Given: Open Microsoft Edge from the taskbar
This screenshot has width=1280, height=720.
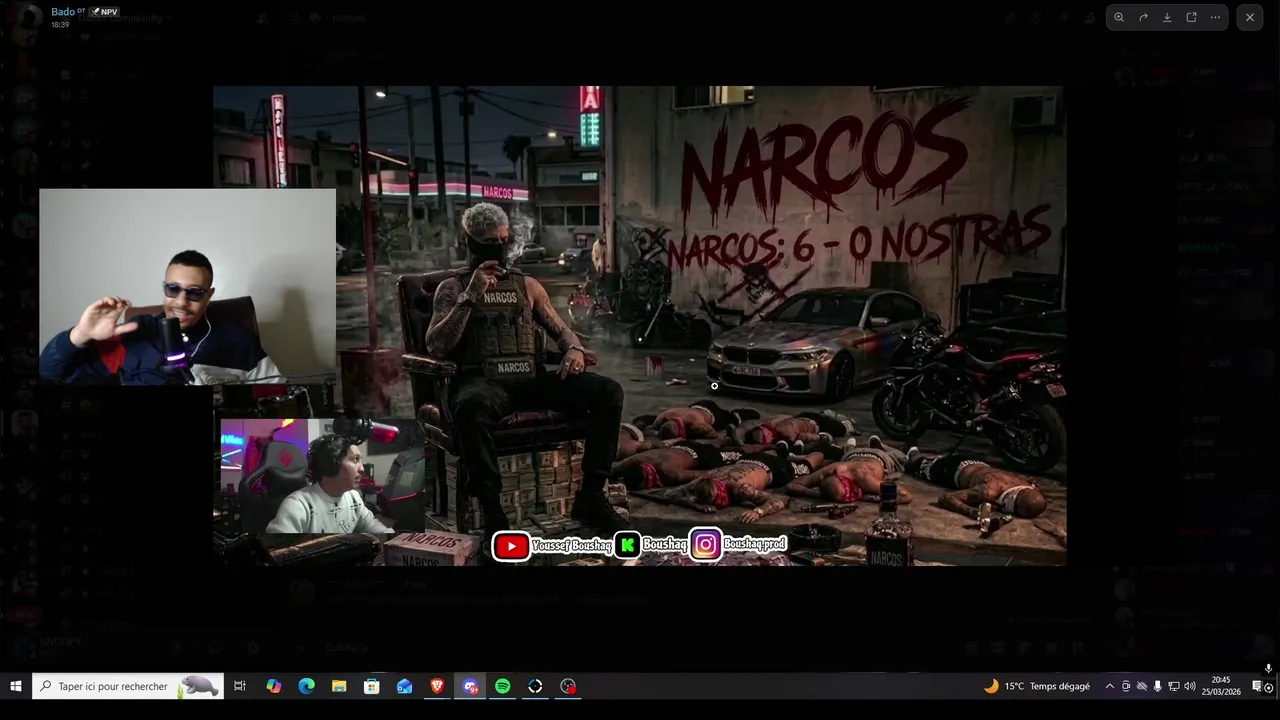Looking at the screenshot, I should [x=306, y=686].
